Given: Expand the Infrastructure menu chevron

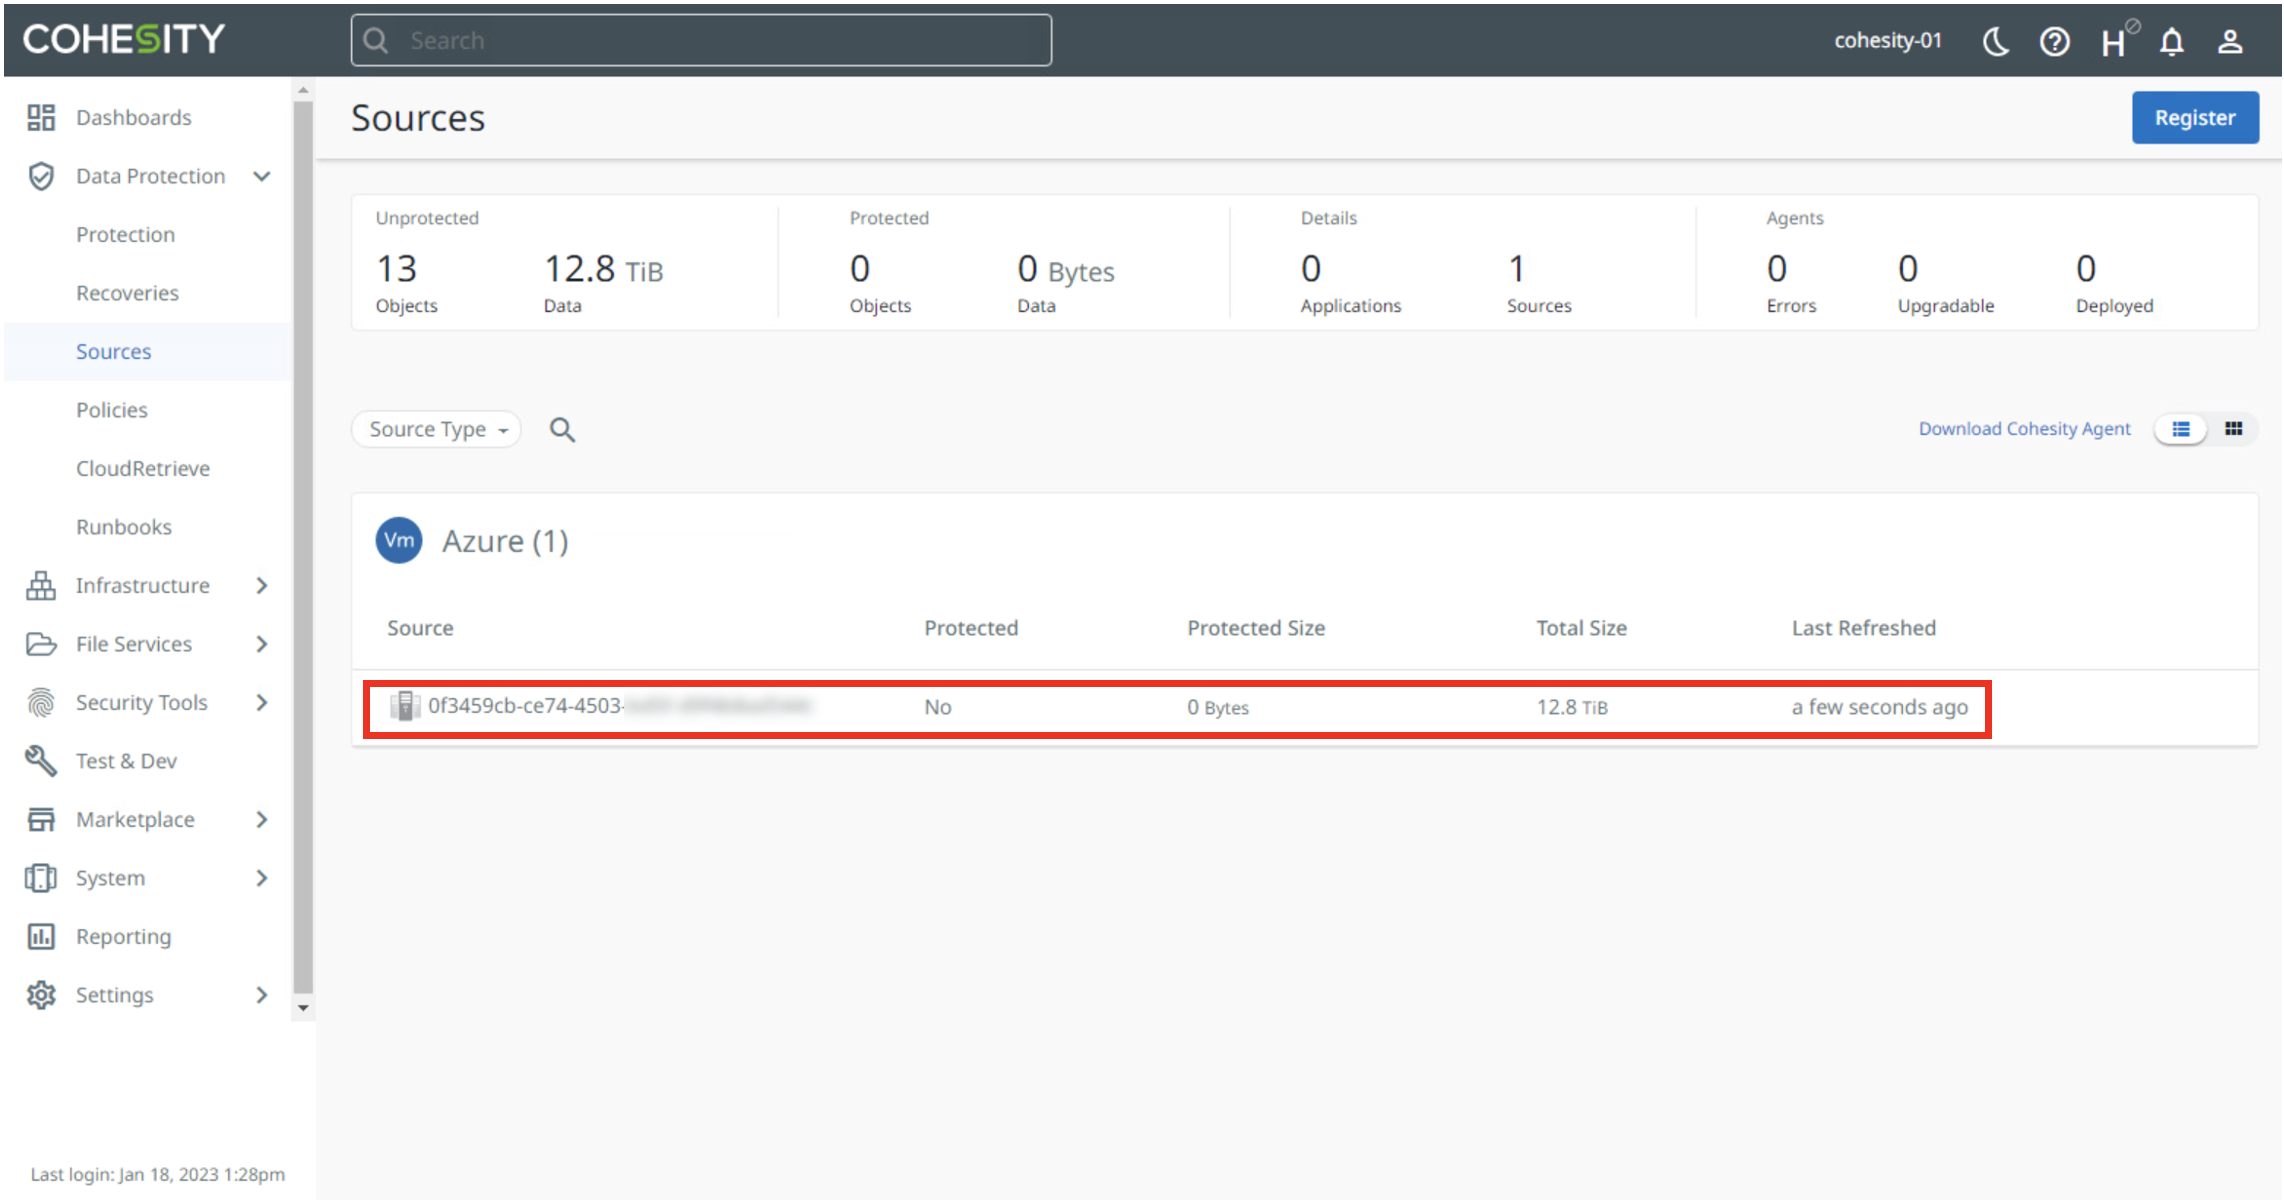Looking at the screenshot, I should point(262,585).
